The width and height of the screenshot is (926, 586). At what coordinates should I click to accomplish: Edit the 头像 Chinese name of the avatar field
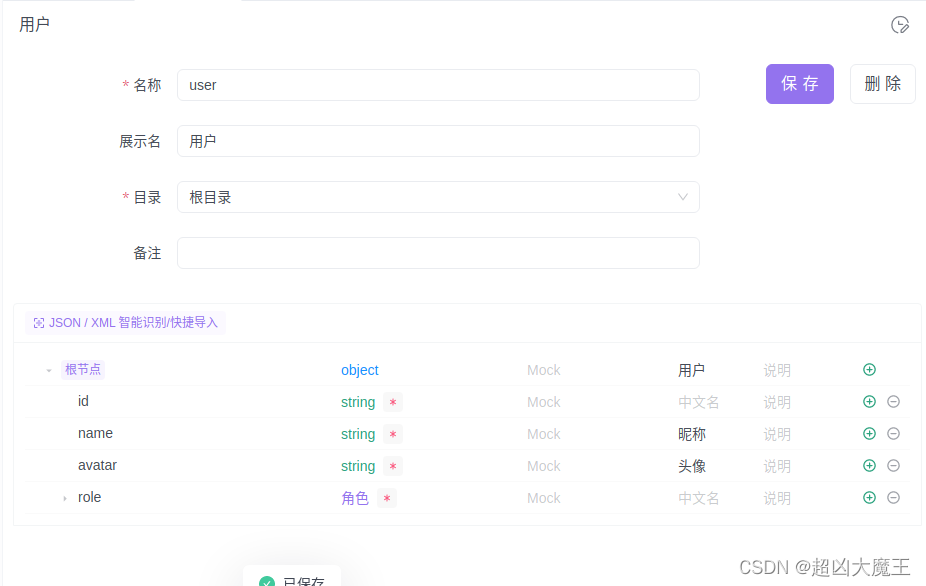click(692, 466)
